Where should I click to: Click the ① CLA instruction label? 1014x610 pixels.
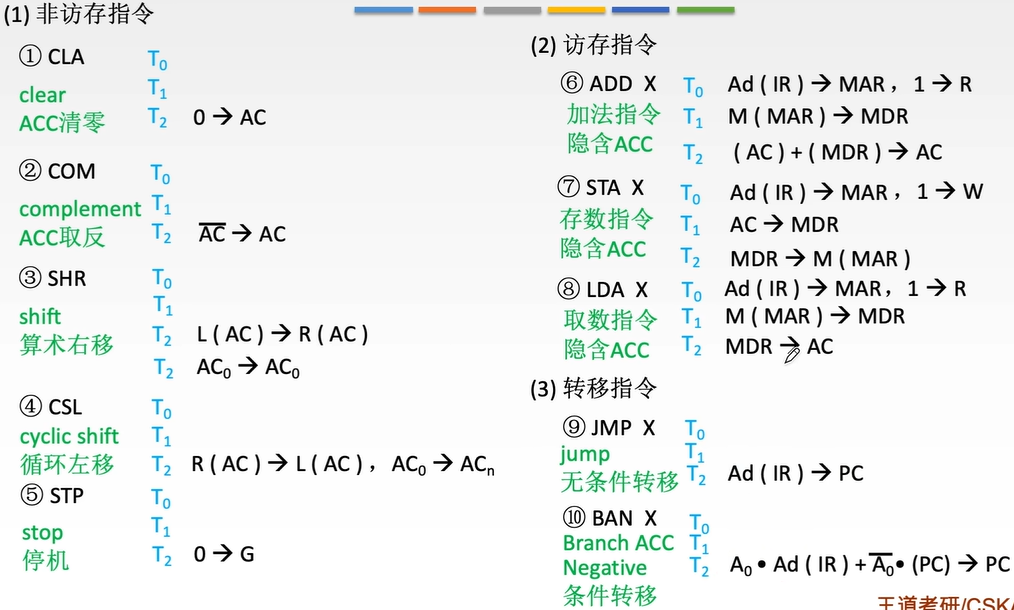52,58
